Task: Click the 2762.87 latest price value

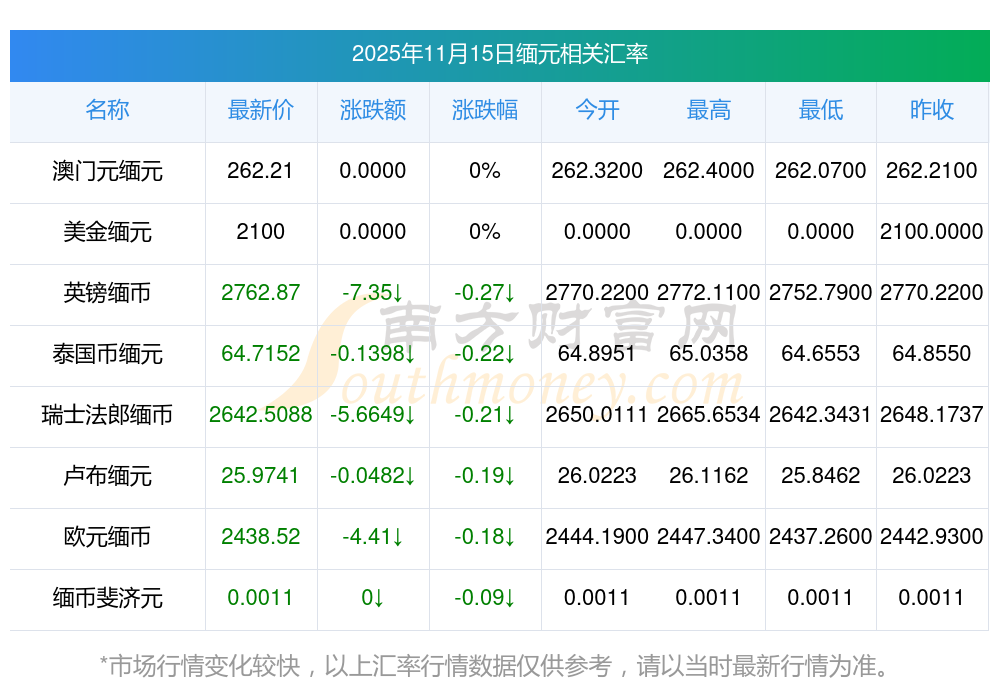Action: pos(260,293)
